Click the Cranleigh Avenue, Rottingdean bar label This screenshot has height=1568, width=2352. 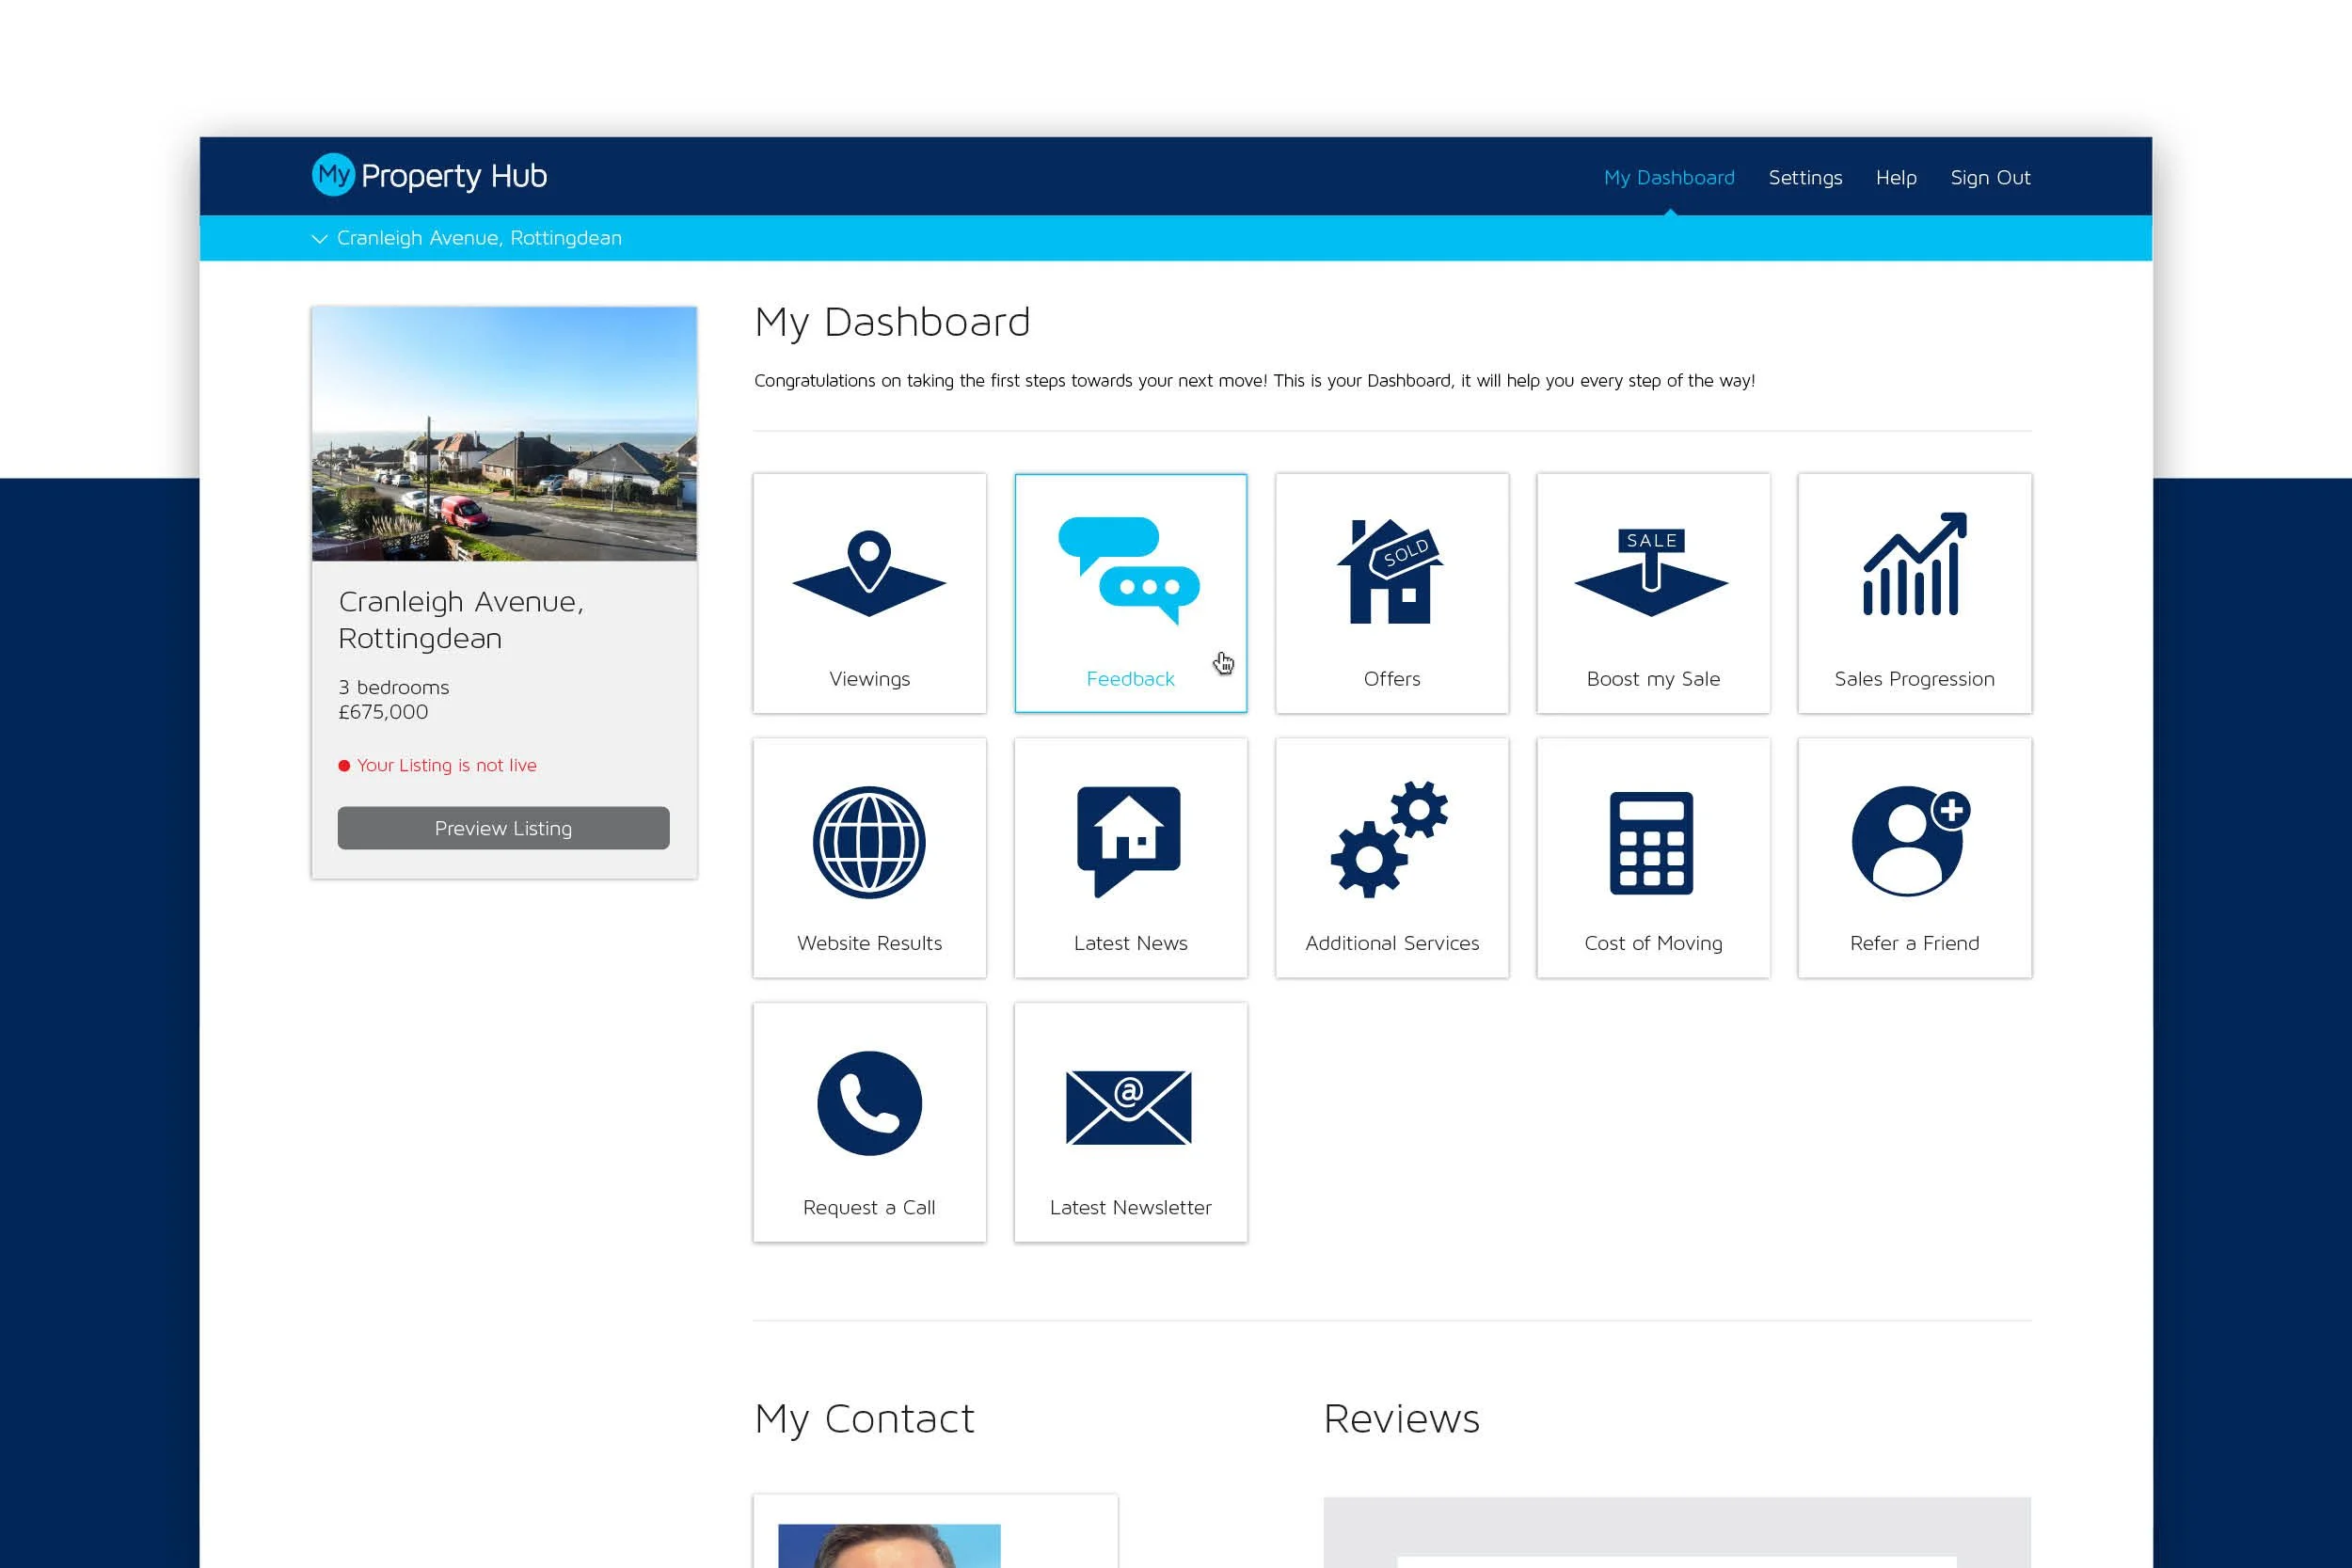point(479,238)
